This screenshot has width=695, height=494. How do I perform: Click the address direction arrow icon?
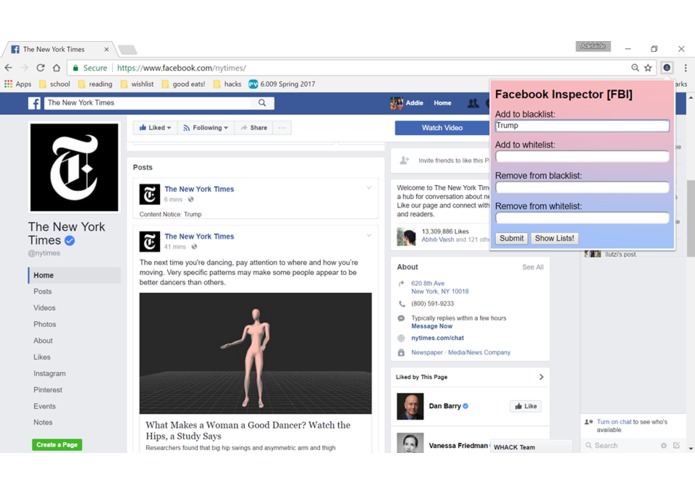[402, 284]
